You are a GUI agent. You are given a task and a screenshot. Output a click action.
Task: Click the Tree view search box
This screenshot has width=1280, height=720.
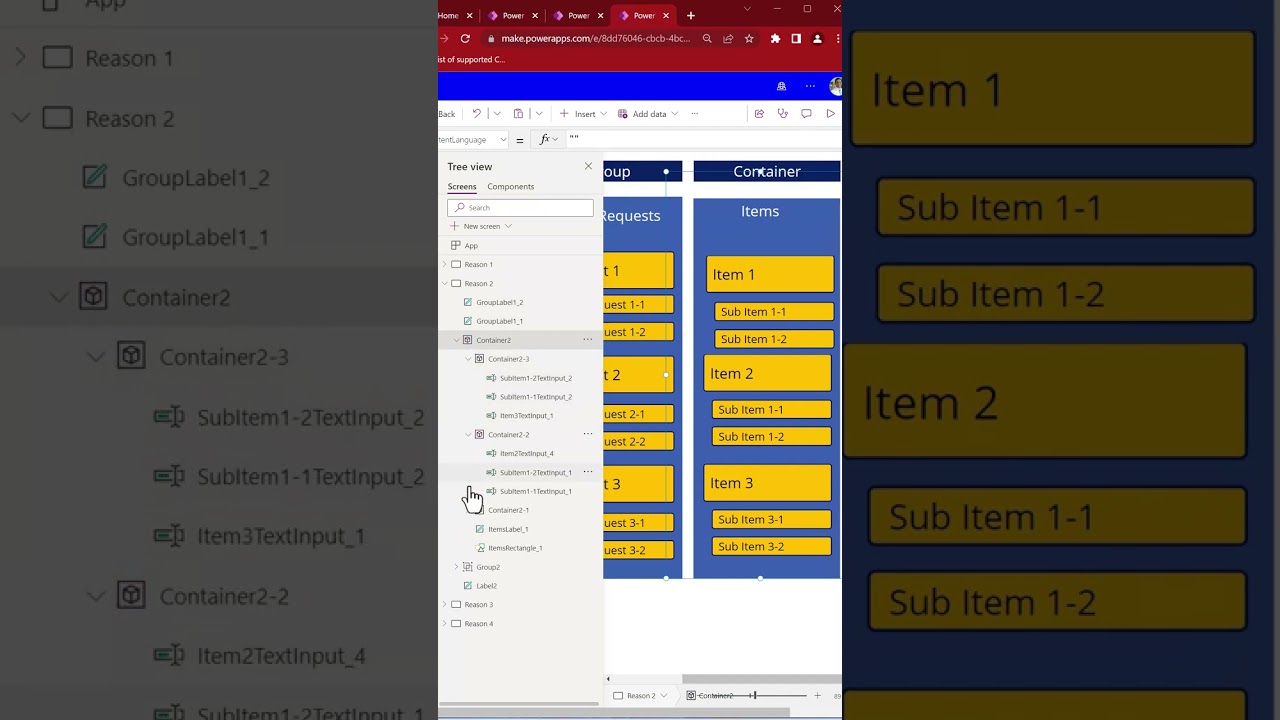(x=520, y=207)
